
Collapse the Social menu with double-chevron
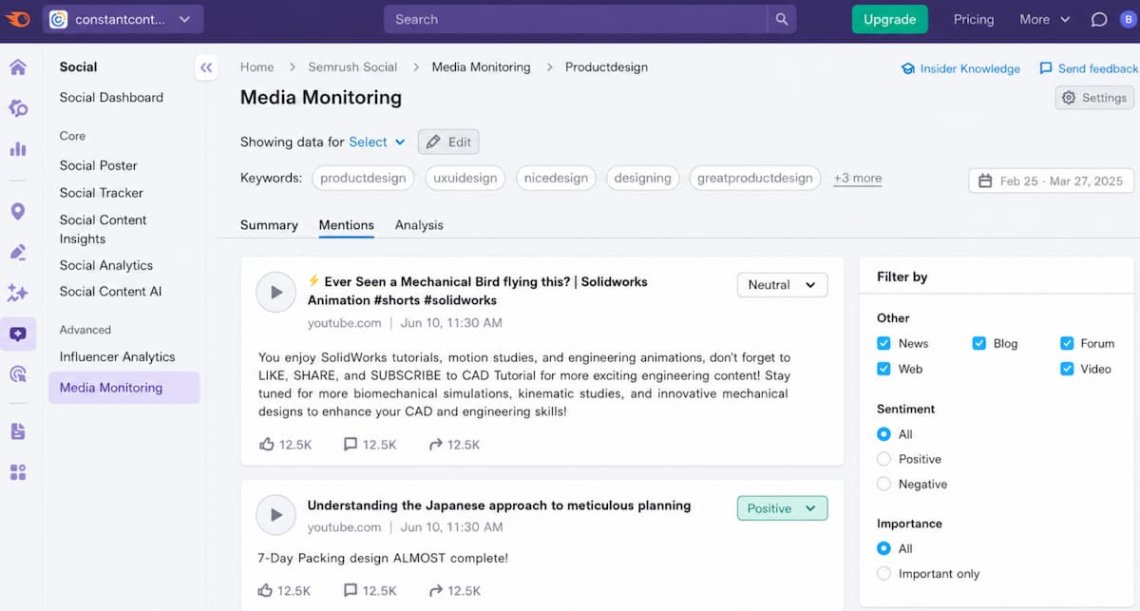coord(206,68)
